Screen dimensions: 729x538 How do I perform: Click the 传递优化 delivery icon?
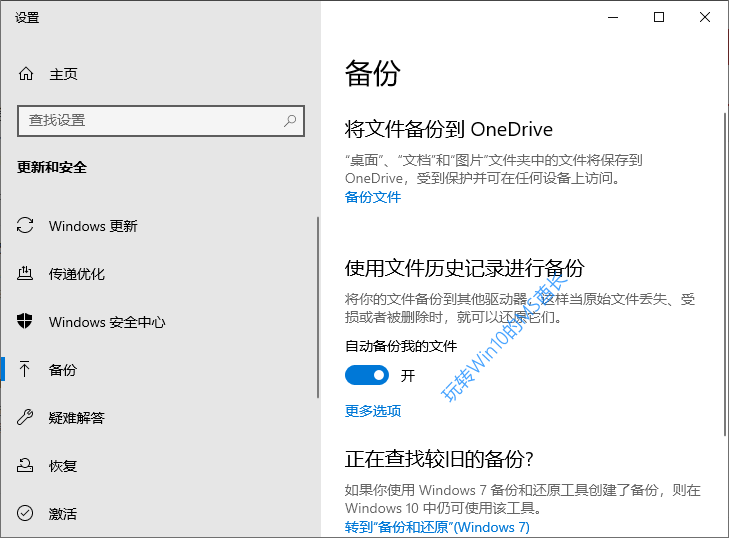click(x=25, y=273)
